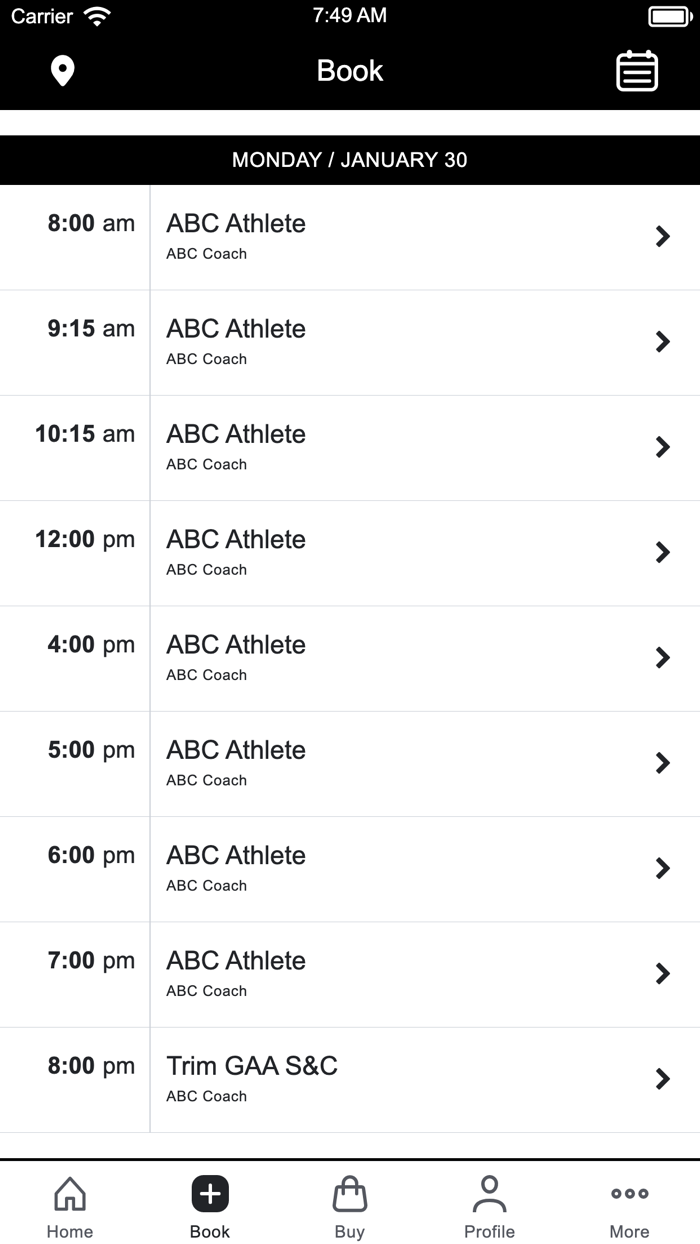The image size is (700, 1244).
Task: Tap ABC Coach under the 10:15 am slot
Action: pos(206,464)
